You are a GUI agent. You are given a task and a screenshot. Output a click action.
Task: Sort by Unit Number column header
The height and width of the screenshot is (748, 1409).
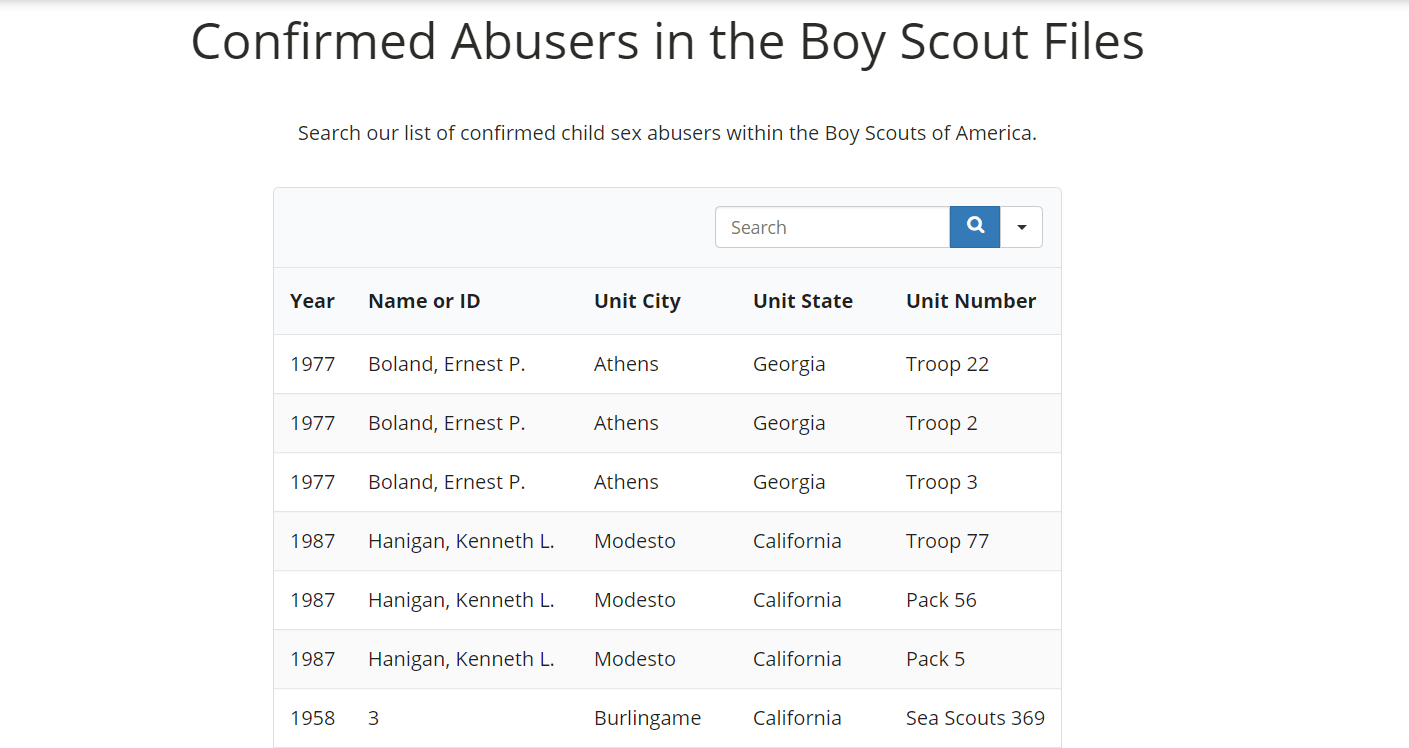tap(971, 301)
